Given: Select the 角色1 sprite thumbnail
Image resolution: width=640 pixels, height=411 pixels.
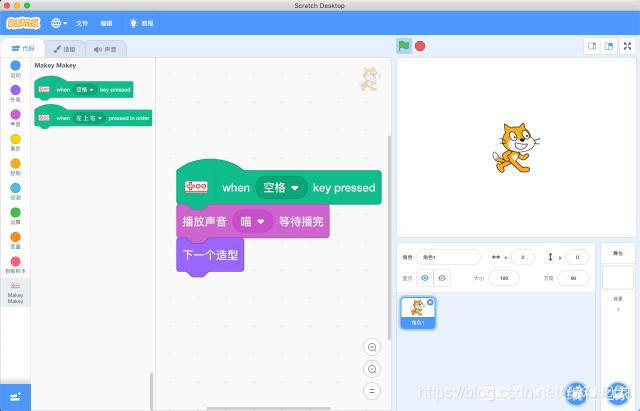Looking at the screenshot, I should (418, 313).
